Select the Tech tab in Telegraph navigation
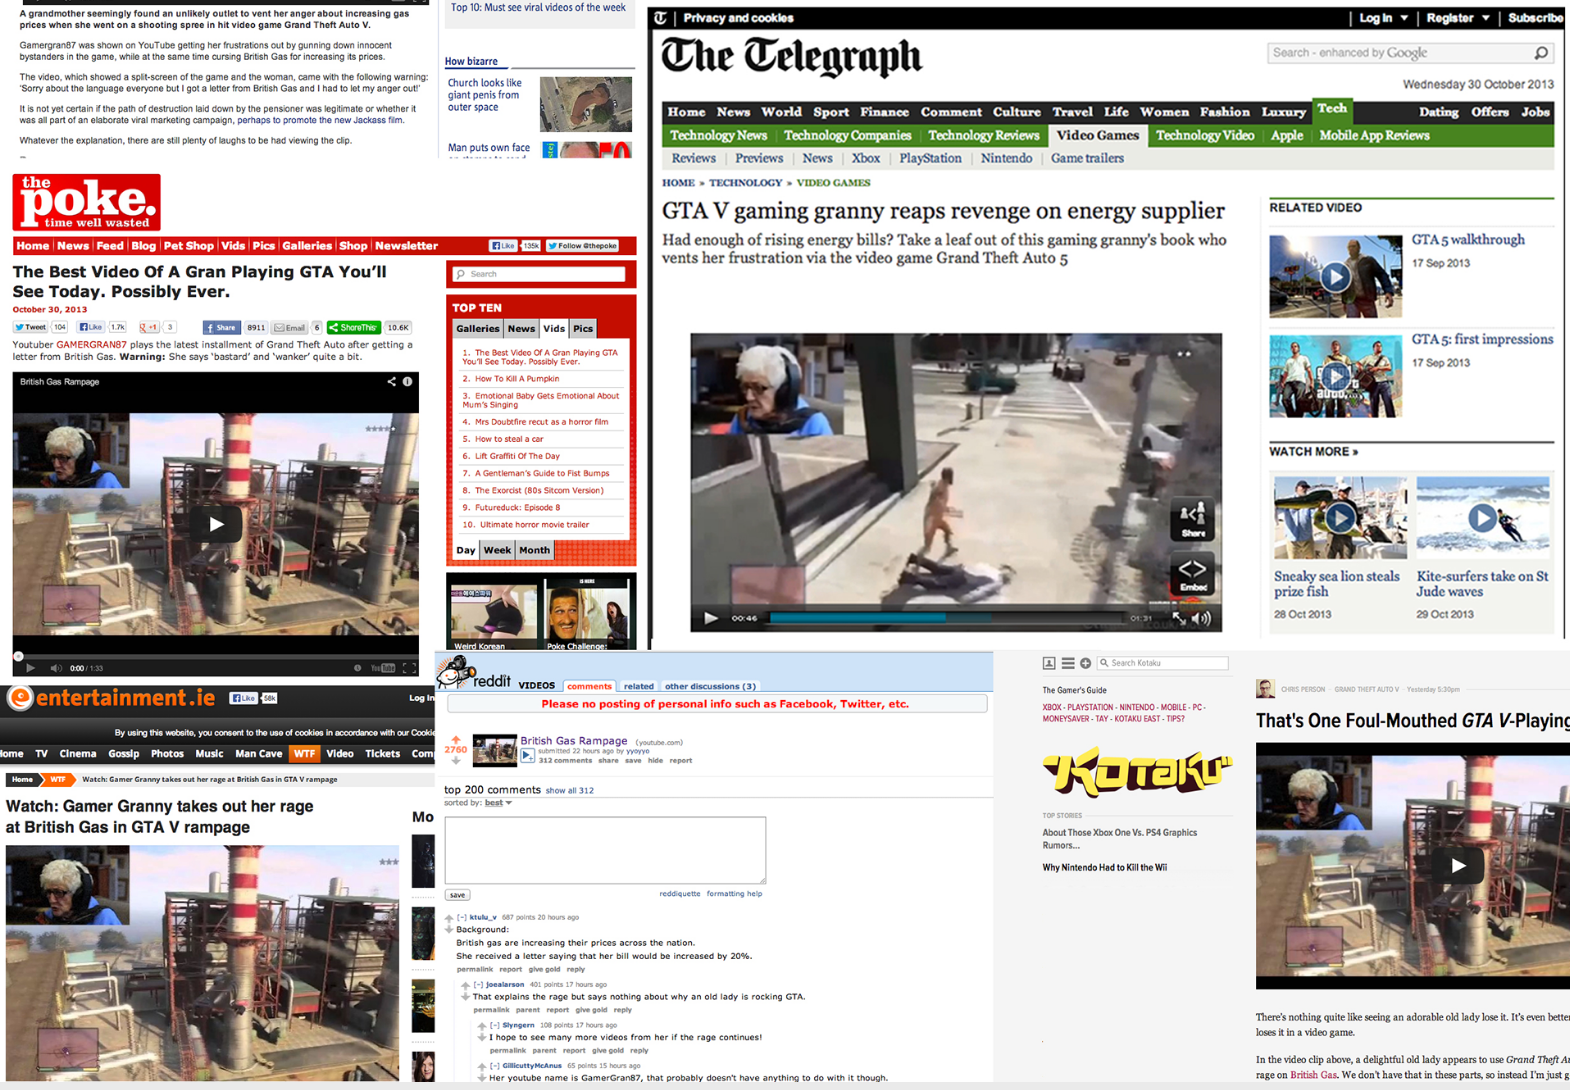The height and width of the screenshot is (1090, 1570). click(1332, 109)
